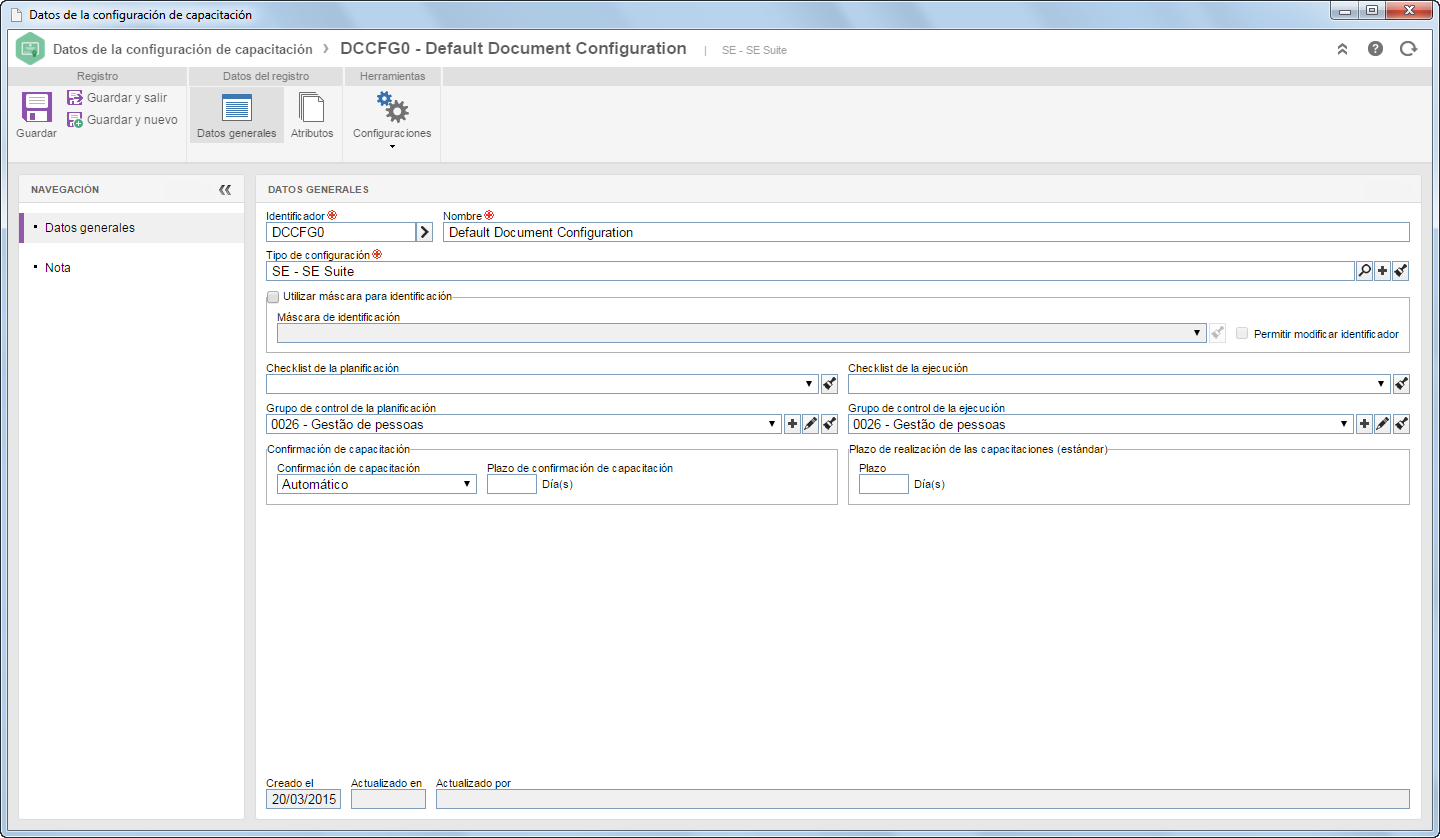Click the refresh icon in header
1440x838 pixels.
pos(1409,48)
